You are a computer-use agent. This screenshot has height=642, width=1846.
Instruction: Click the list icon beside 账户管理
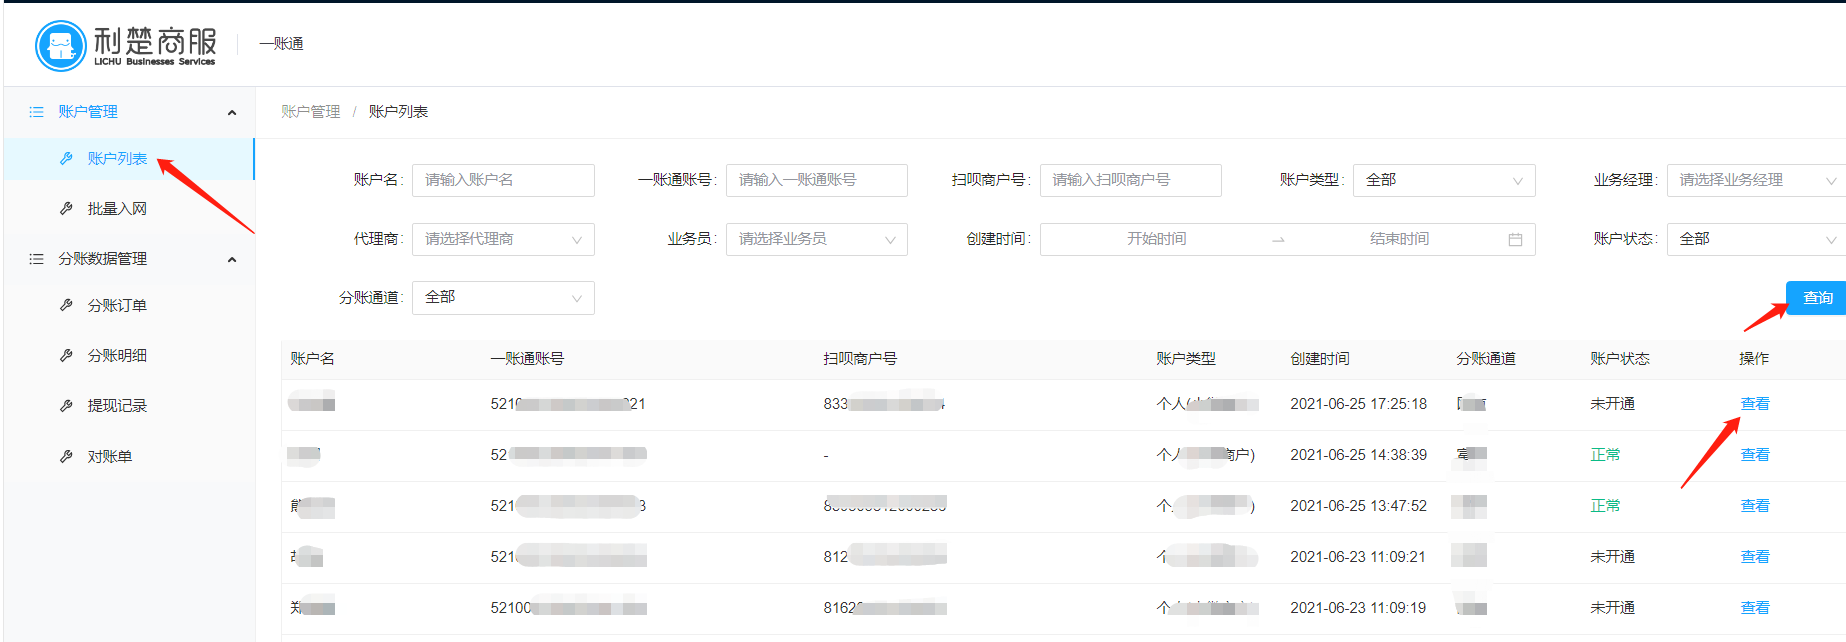[36, 112]
